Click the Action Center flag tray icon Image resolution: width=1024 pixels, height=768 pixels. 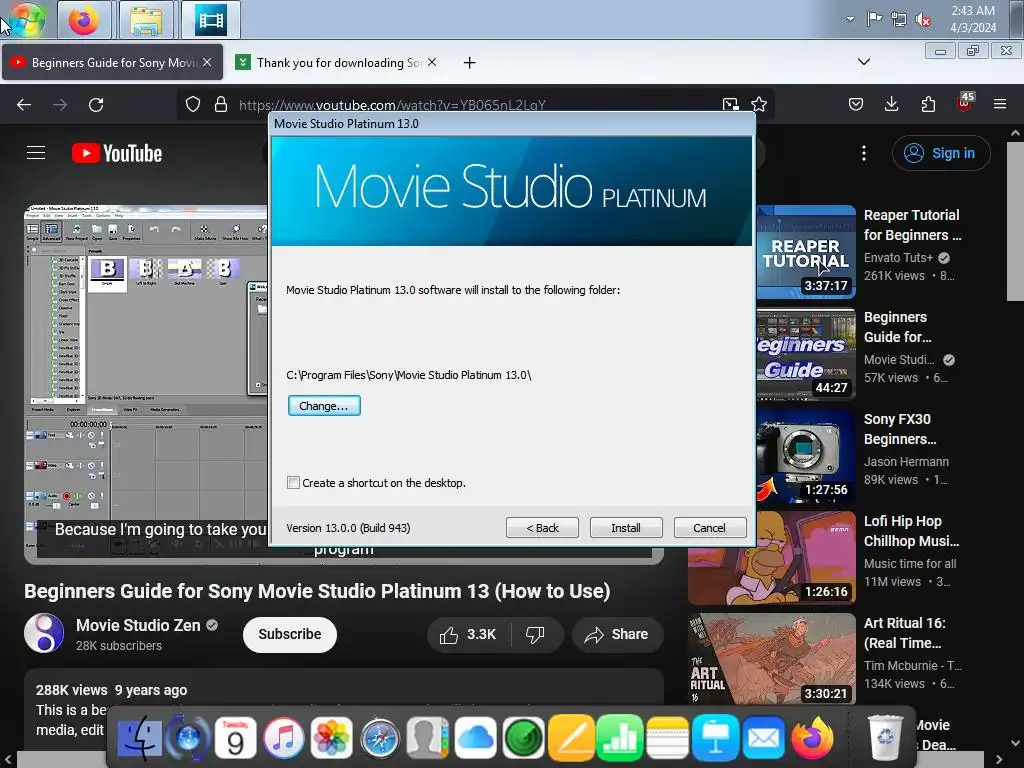874,19
